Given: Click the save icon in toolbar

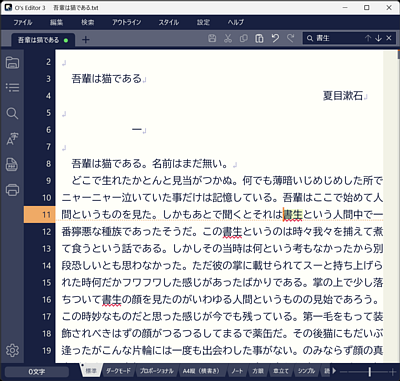Looking at the screenshot, I should tap(212, 38).
